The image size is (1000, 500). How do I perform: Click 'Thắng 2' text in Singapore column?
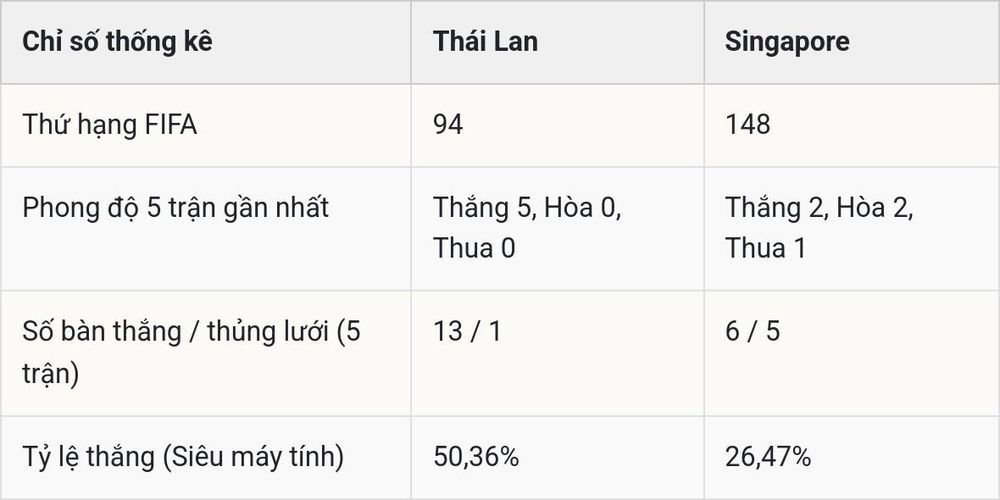tap(776, 209)
